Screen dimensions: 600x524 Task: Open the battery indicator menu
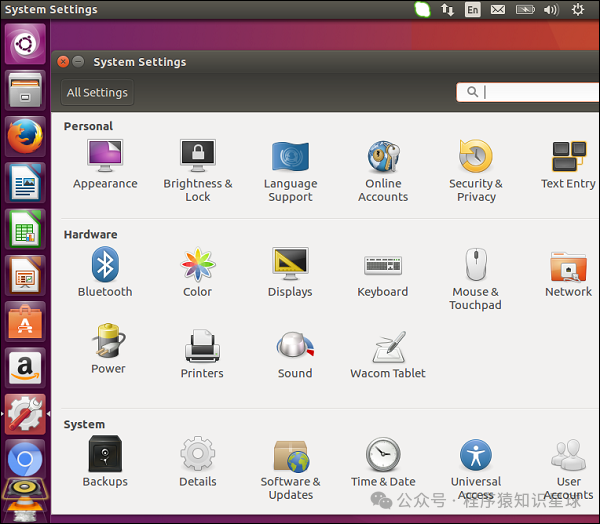525,9
